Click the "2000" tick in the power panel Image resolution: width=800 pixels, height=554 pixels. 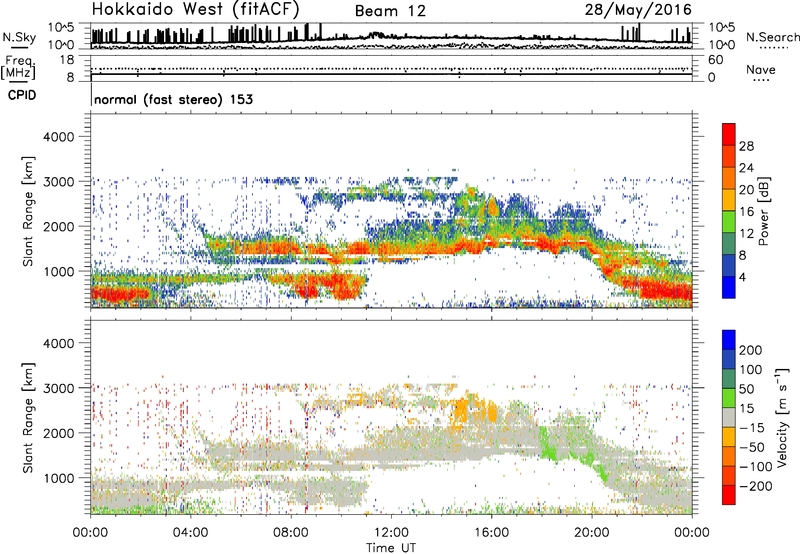point(59,226)
